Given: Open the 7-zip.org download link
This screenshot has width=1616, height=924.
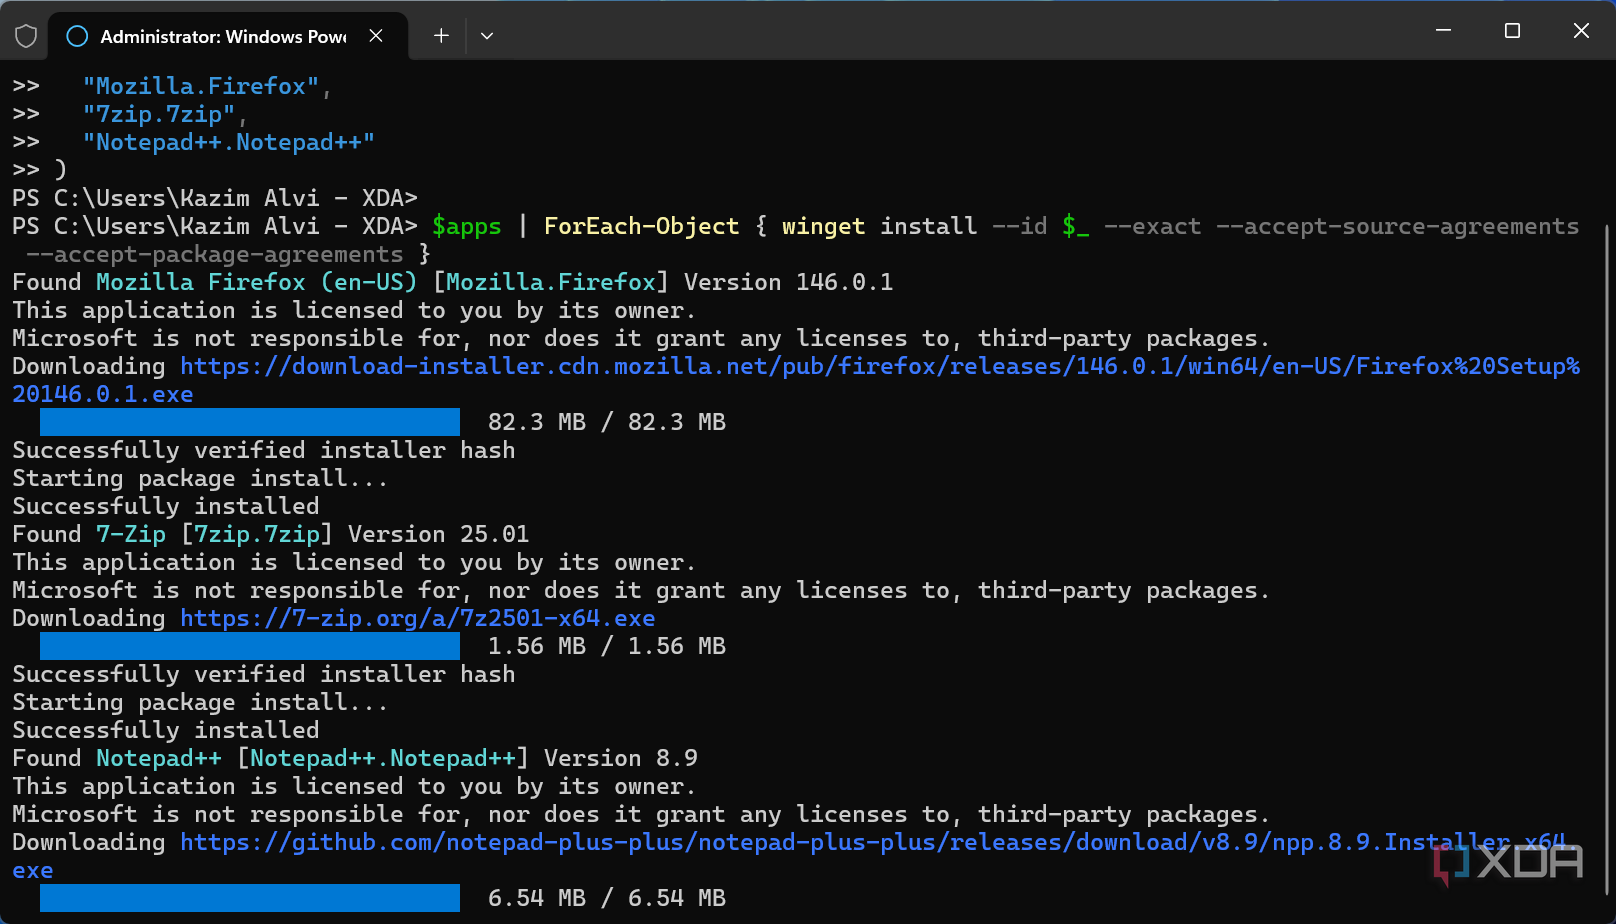Looking at the screenshot, I should click(417, 619).
